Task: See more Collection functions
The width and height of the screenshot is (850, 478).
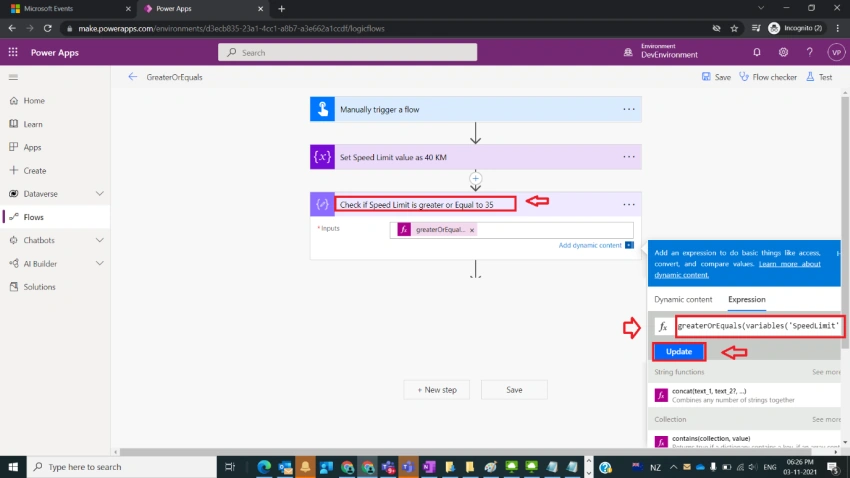Action: (x=826, y=419)
